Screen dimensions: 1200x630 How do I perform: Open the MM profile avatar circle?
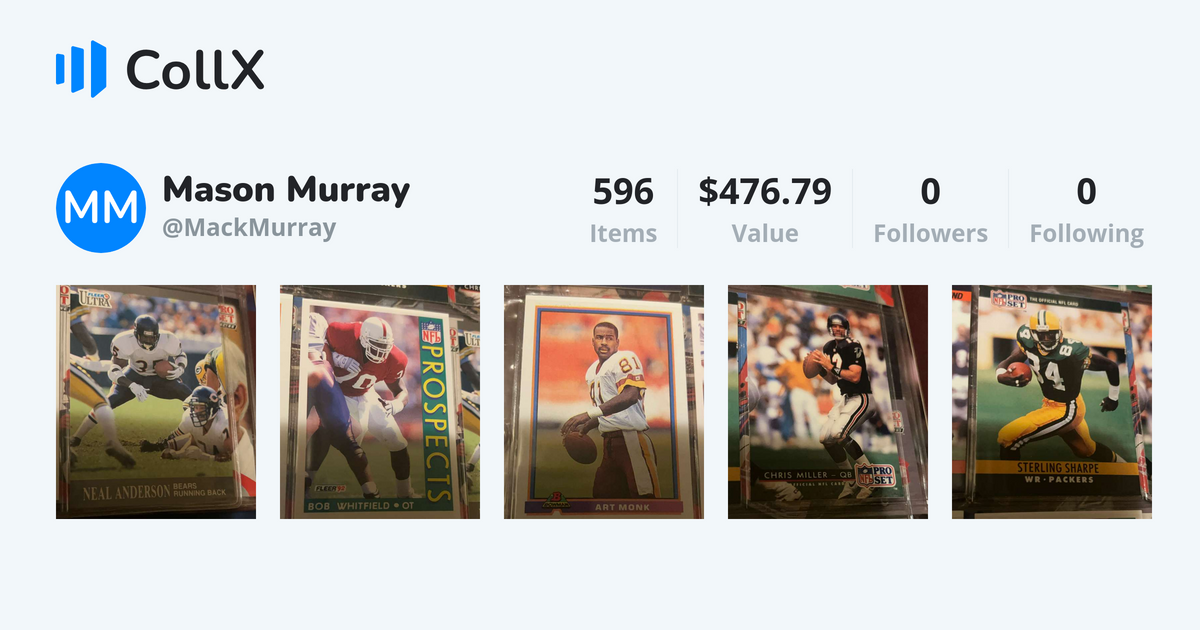click(x=102, y=208)
